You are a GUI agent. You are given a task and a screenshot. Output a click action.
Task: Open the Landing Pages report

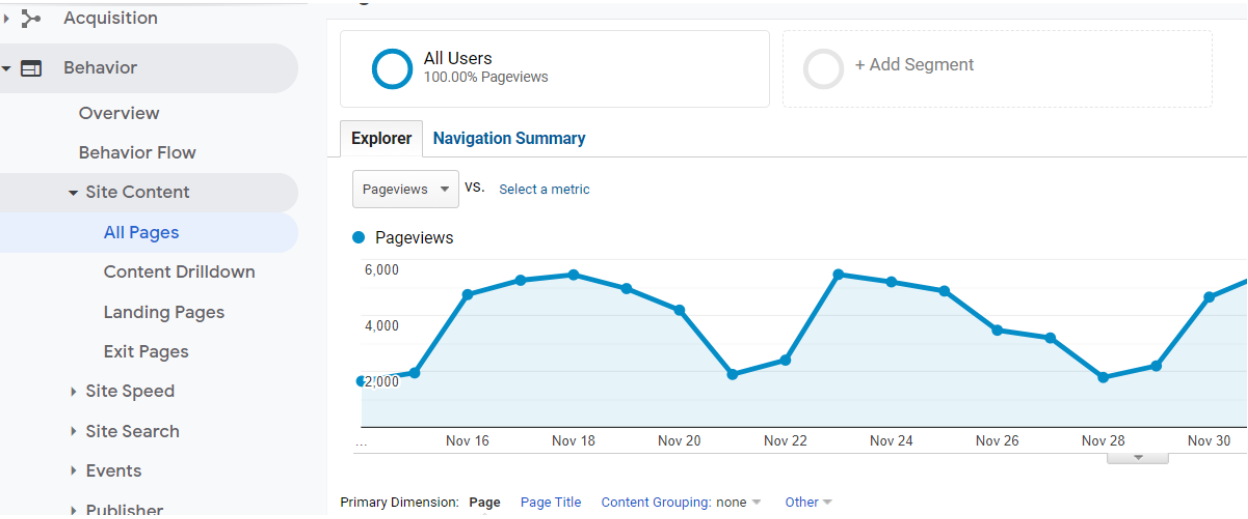pos(164,313)
